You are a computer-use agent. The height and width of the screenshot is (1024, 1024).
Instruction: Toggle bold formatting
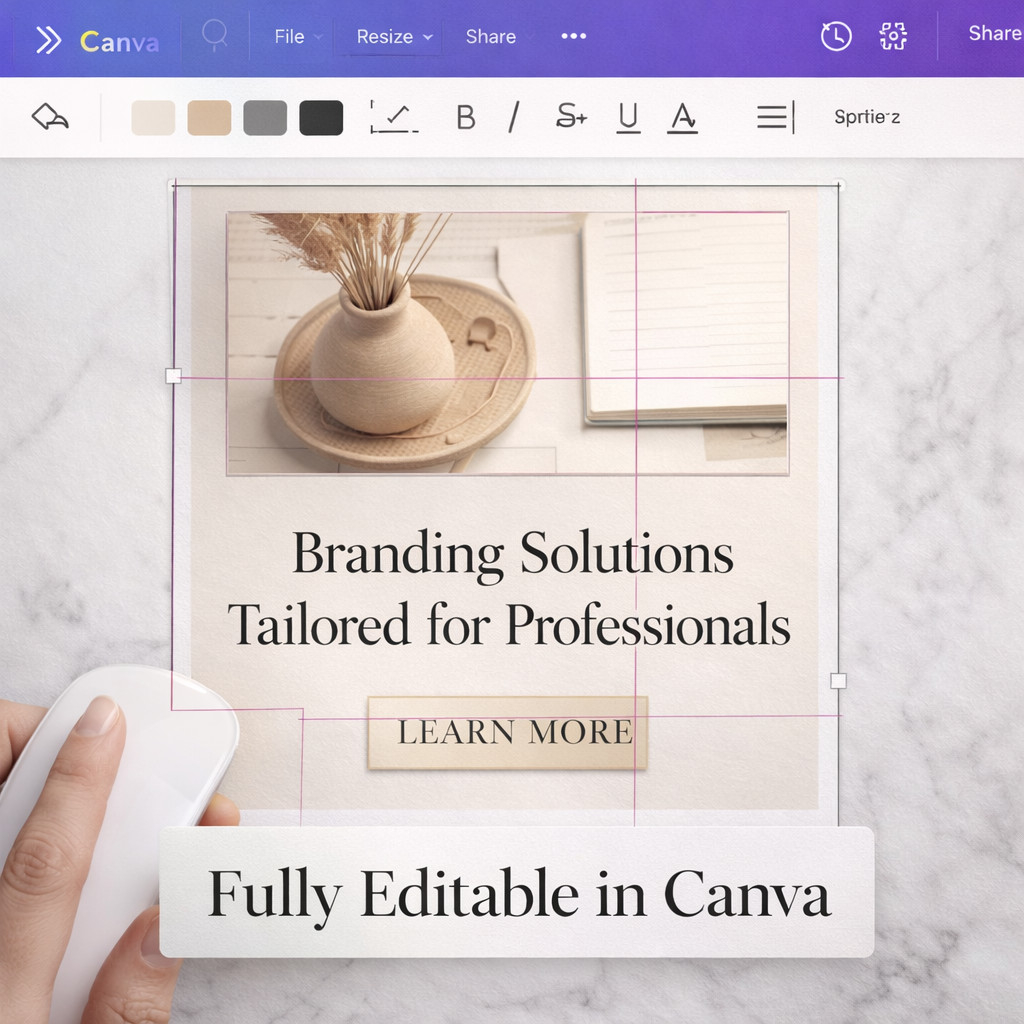[466, 118]
